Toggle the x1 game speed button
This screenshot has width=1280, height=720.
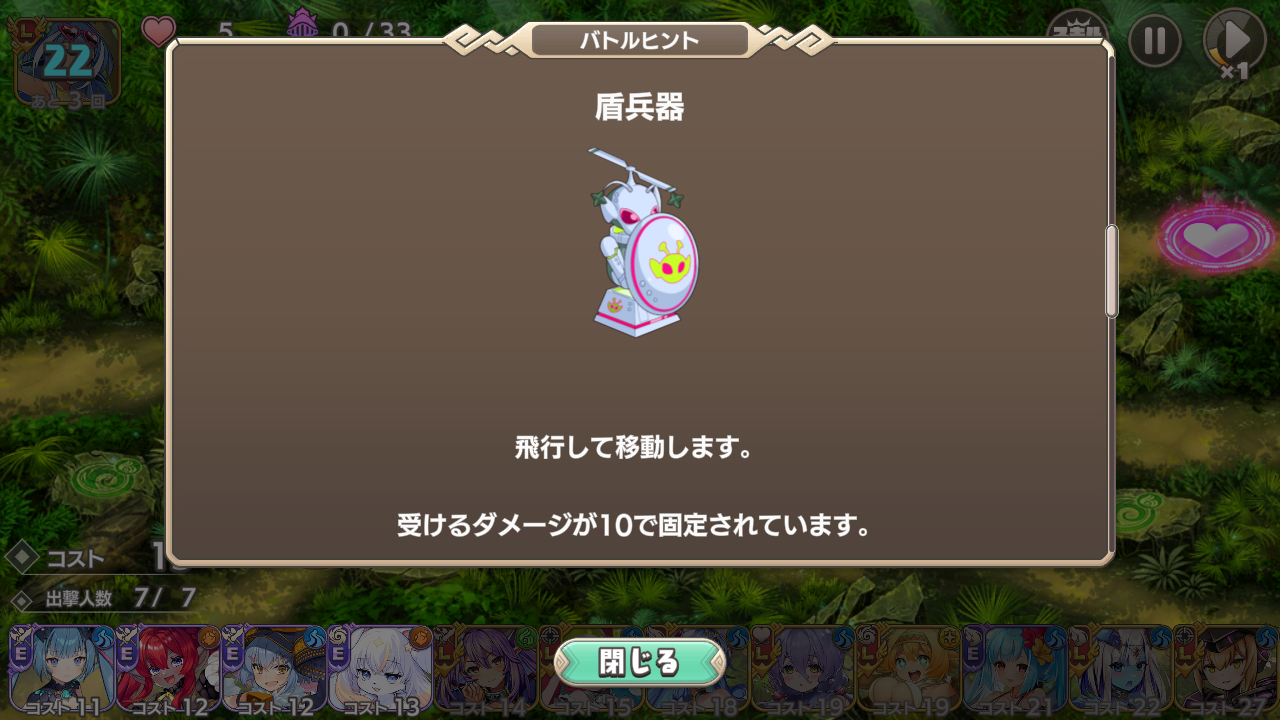click(x=1235, y=42)
